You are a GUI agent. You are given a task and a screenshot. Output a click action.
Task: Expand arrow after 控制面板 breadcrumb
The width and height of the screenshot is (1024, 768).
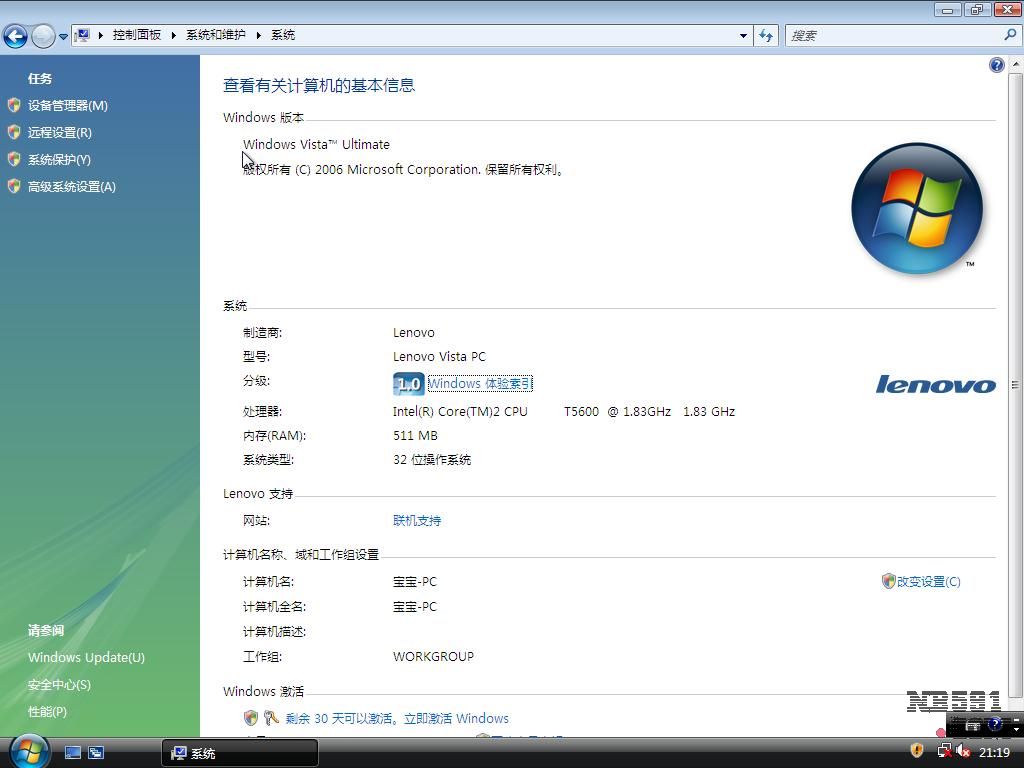click(x=173, y=35)
